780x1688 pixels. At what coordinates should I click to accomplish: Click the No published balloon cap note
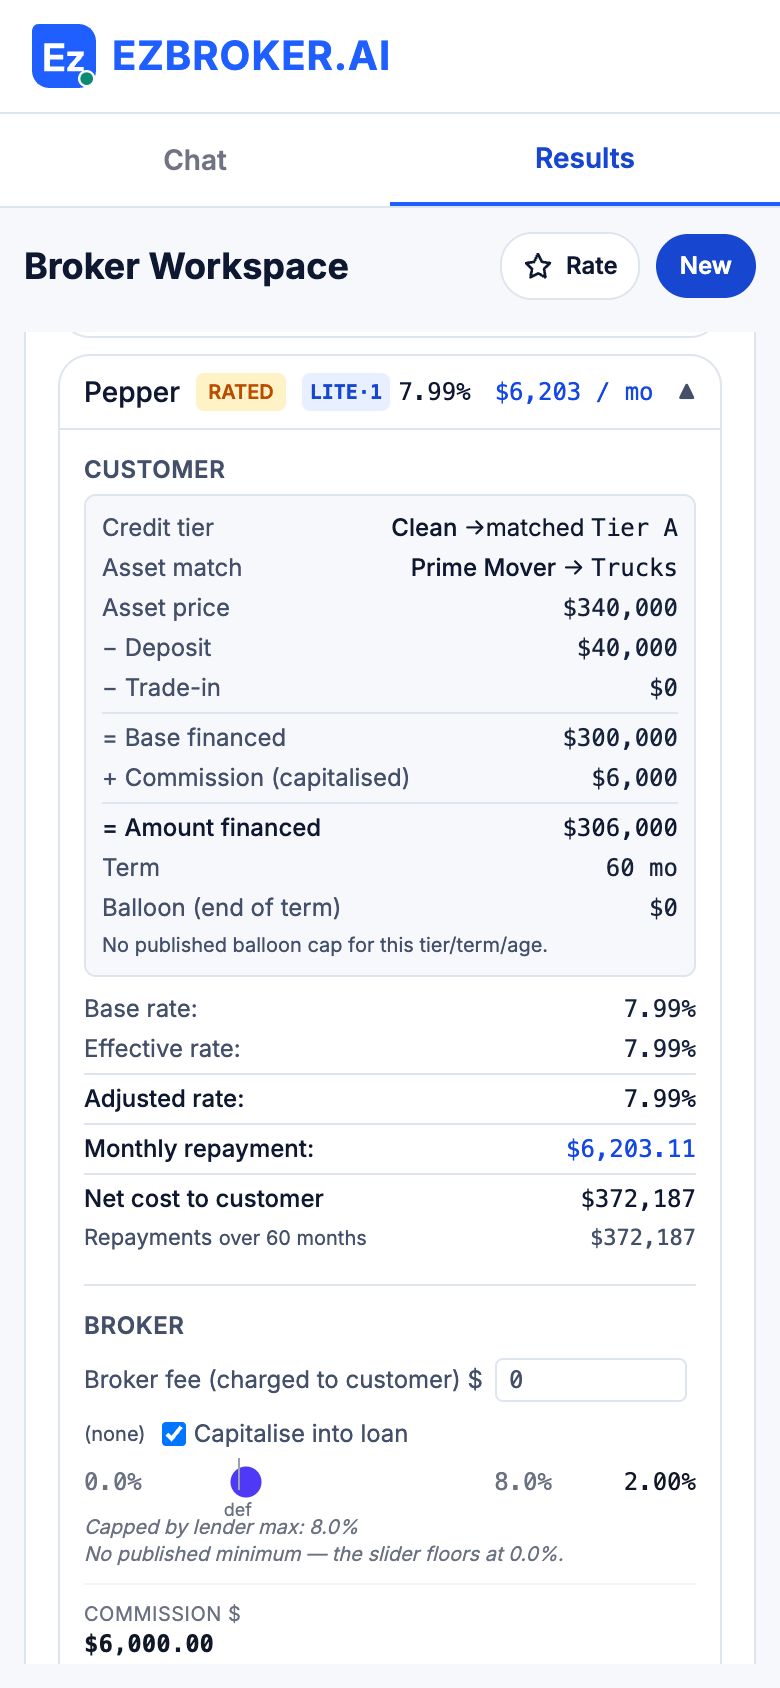325,945
